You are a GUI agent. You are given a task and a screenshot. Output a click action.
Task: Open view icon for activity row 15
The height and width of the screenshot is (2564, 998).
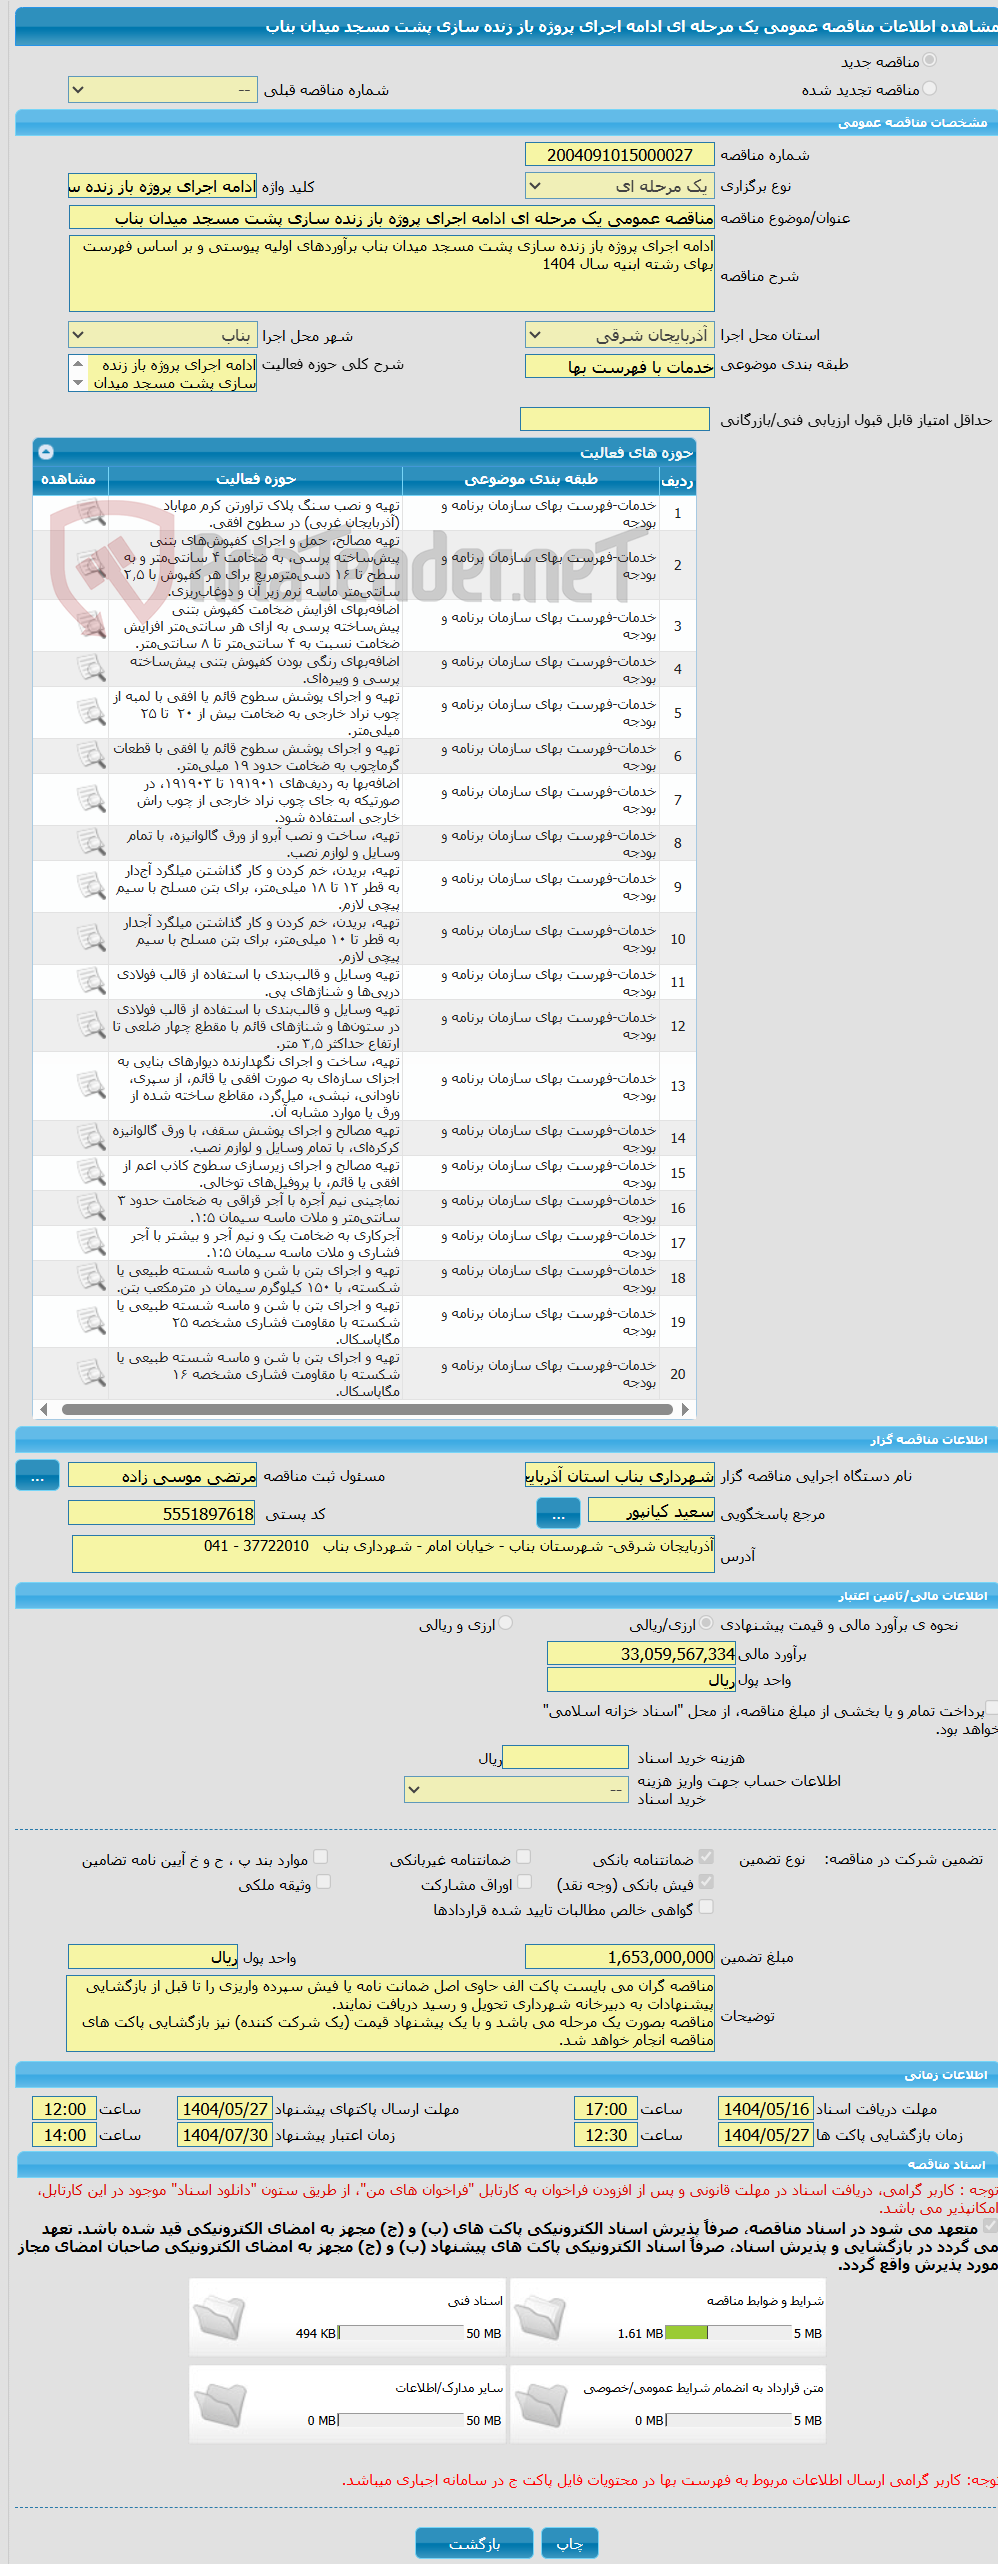(x=91, y=1173)
